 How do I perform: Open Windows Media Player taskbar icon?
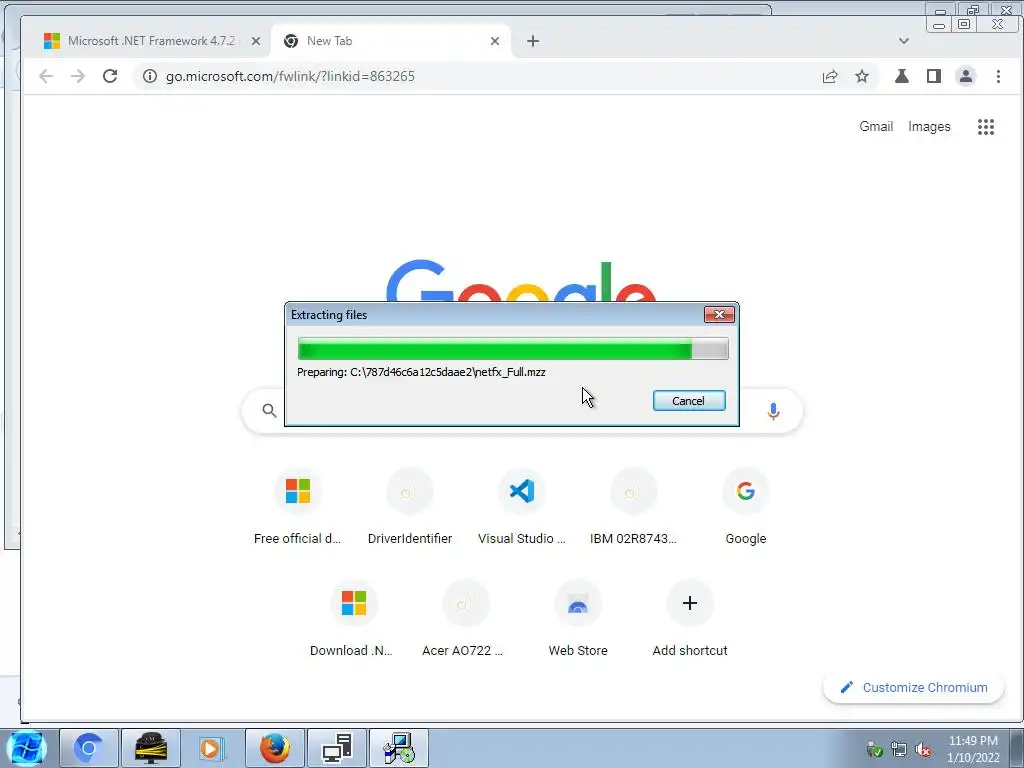(212, 748)
